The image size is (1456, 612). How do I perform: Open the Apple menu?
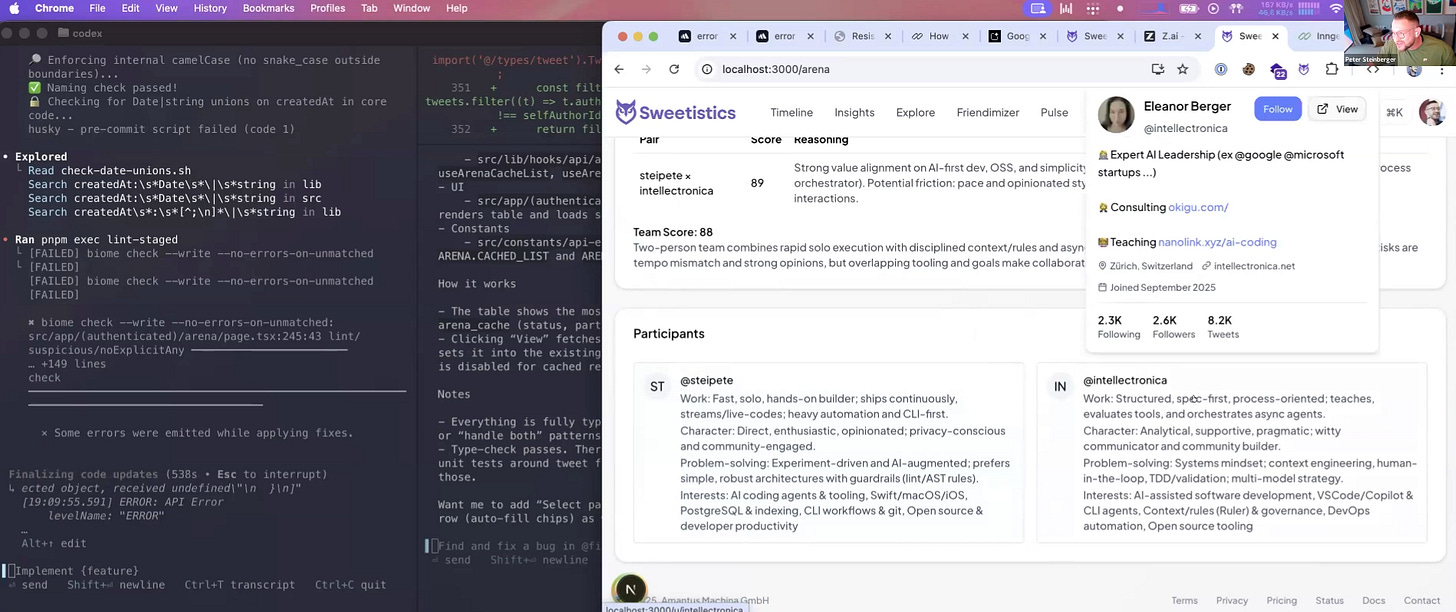(15, 8)
